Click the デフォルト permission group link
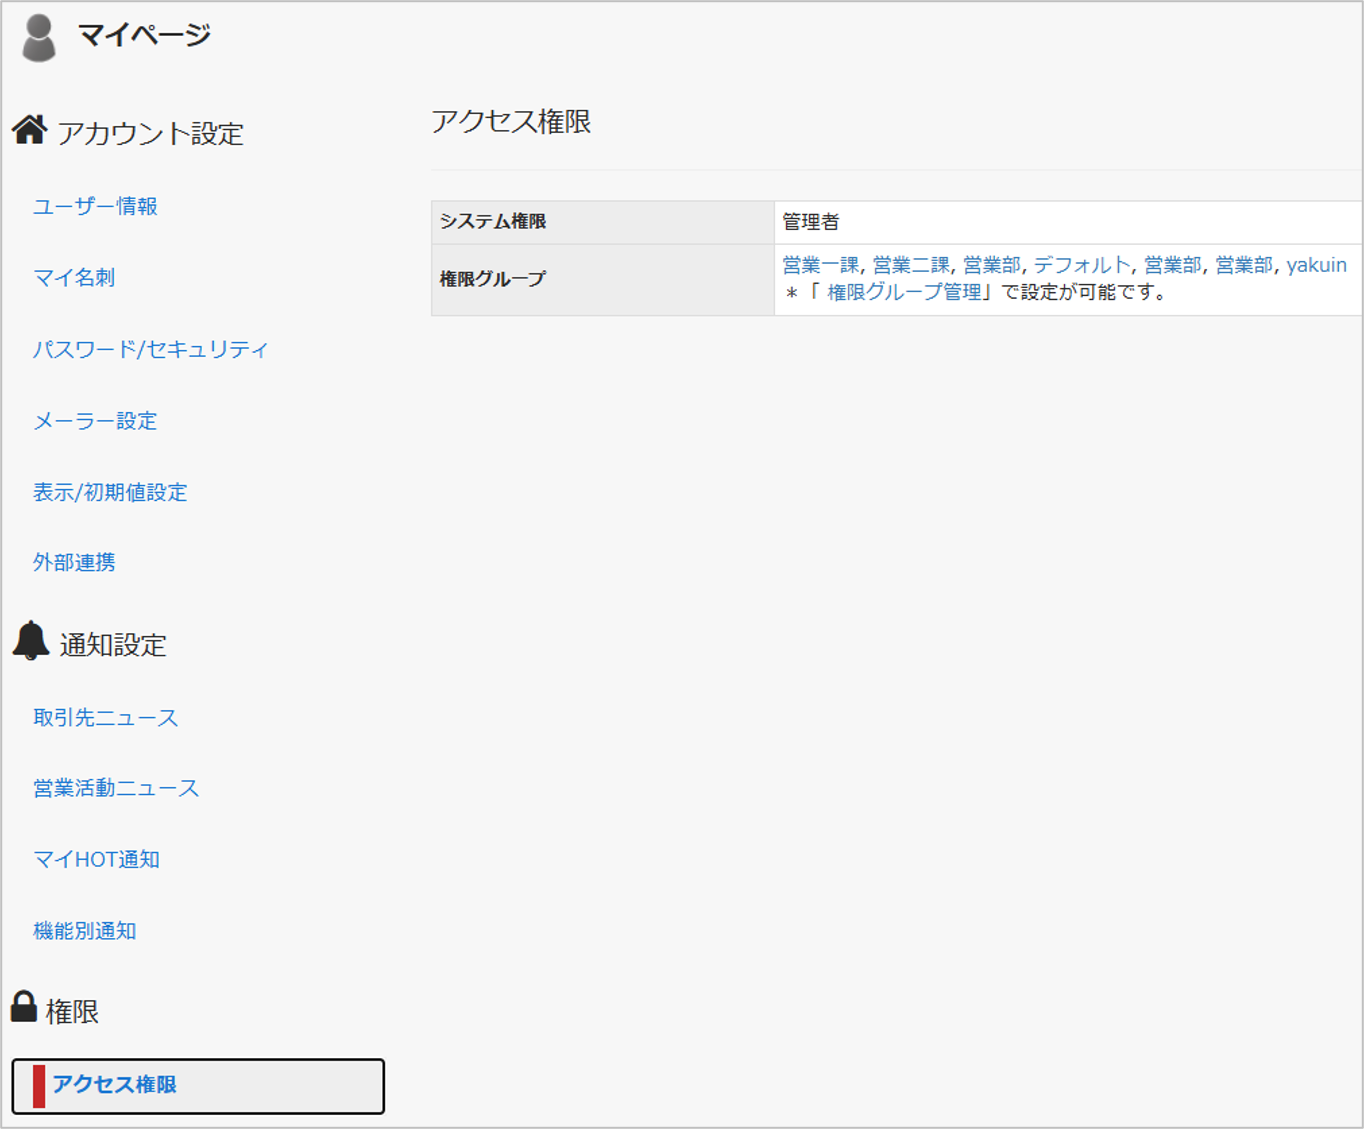Screen dimensions: 1364x1129 pyautogui.click(x=1082, y=265)
